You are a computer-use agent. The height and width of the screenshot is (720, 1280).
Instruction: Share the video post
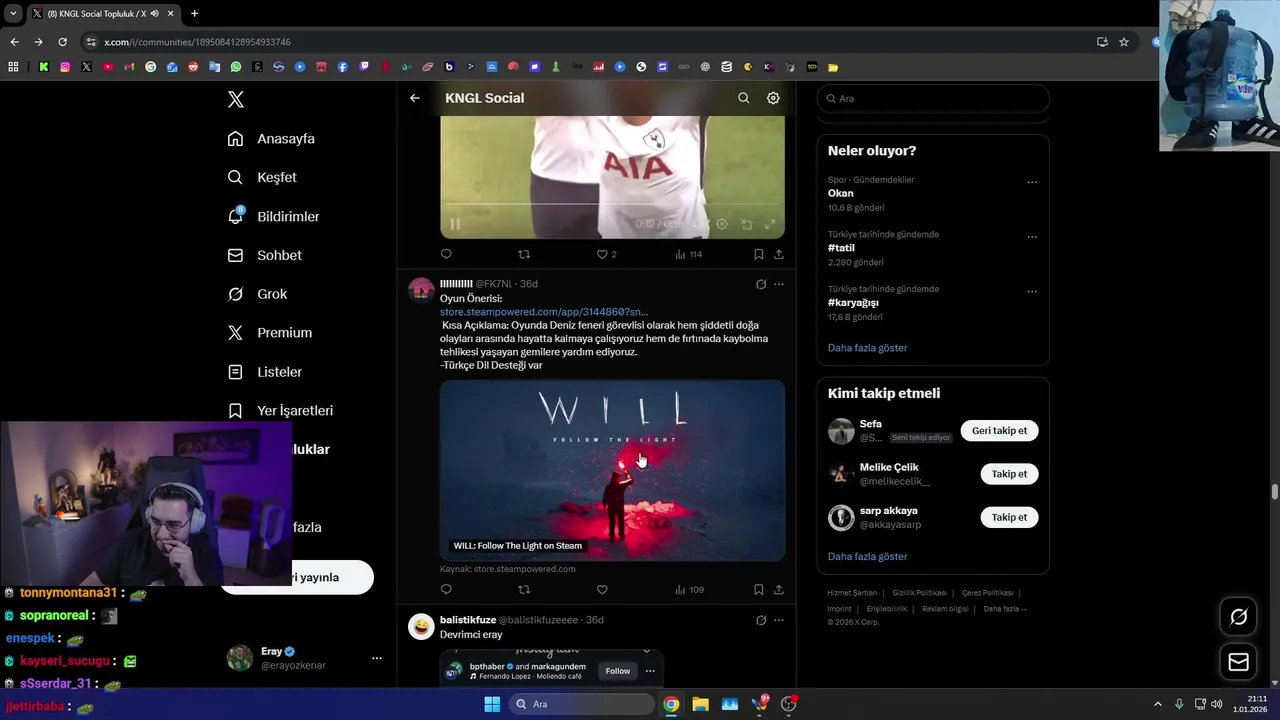tap(778, 254)
